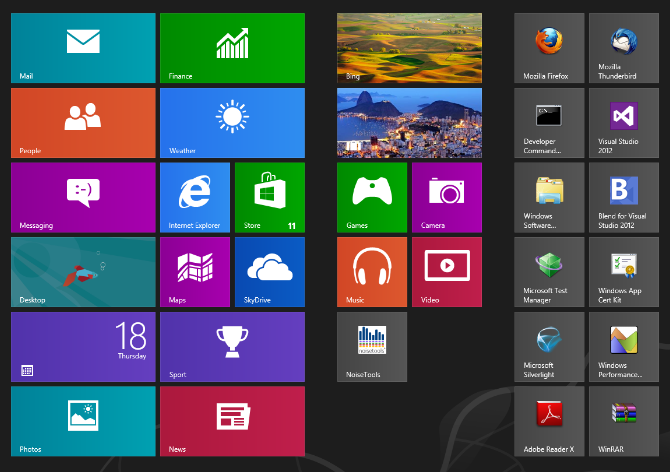Launch Blend for Visual Studio 2012

[624, 197]
